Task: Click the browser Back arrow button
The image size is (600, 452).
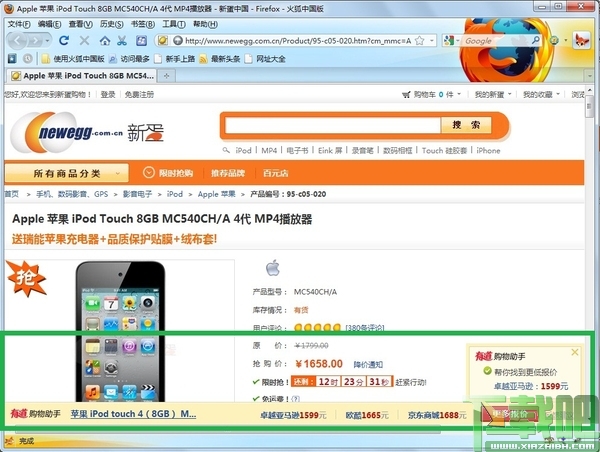Action: click(18, 40)
